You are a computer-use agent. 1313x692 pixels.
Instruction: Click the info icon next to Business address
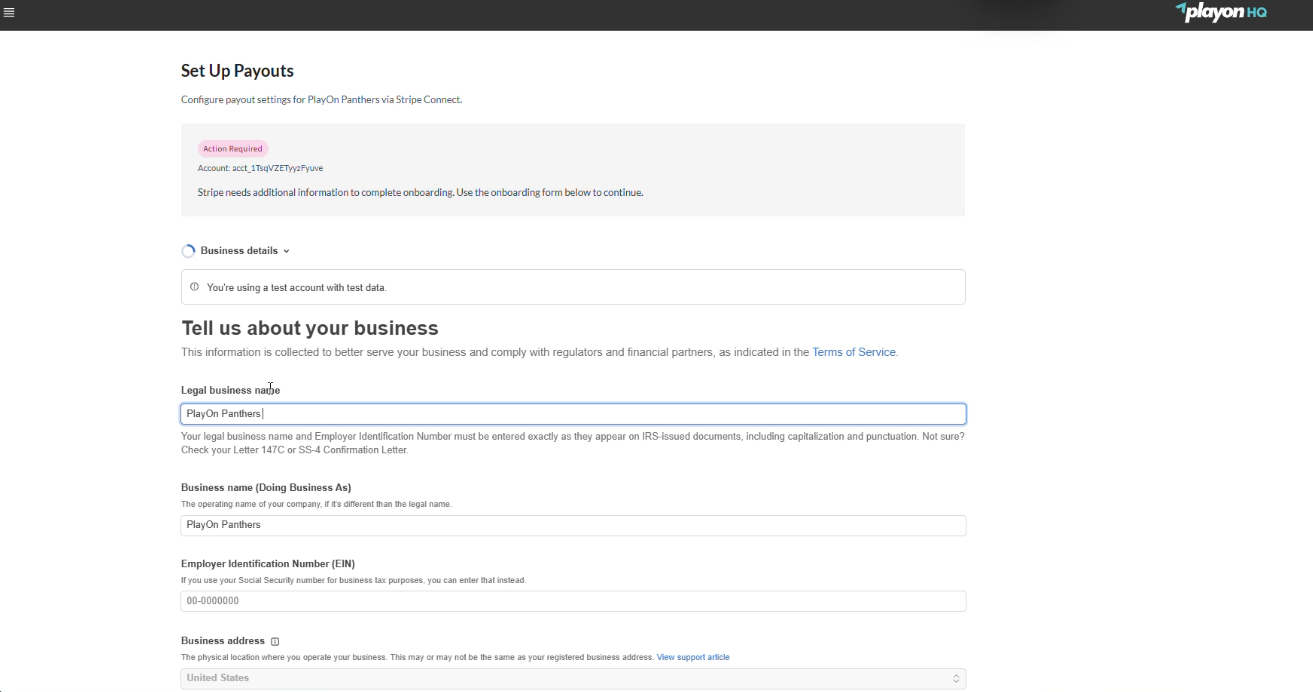pos(275,641)
